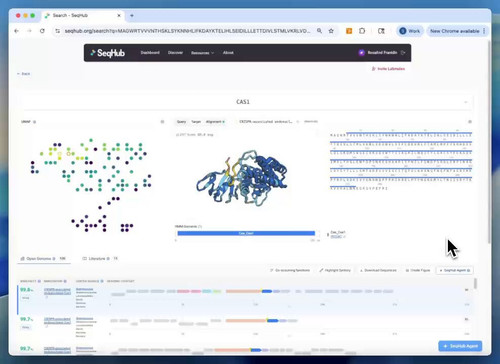
Task: Click the Literature tab info icon
Action: (108, 259)
